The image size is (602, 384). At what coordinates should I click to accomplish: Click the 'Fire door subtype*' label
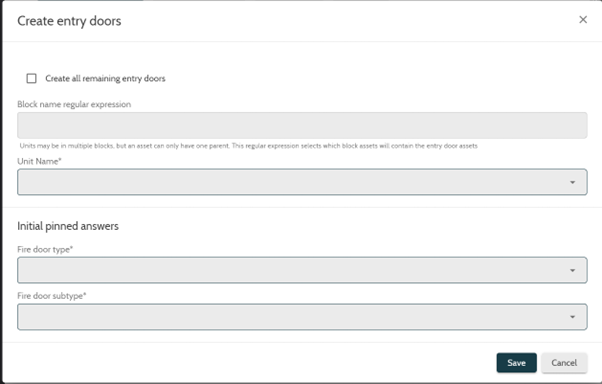[52, 296]
